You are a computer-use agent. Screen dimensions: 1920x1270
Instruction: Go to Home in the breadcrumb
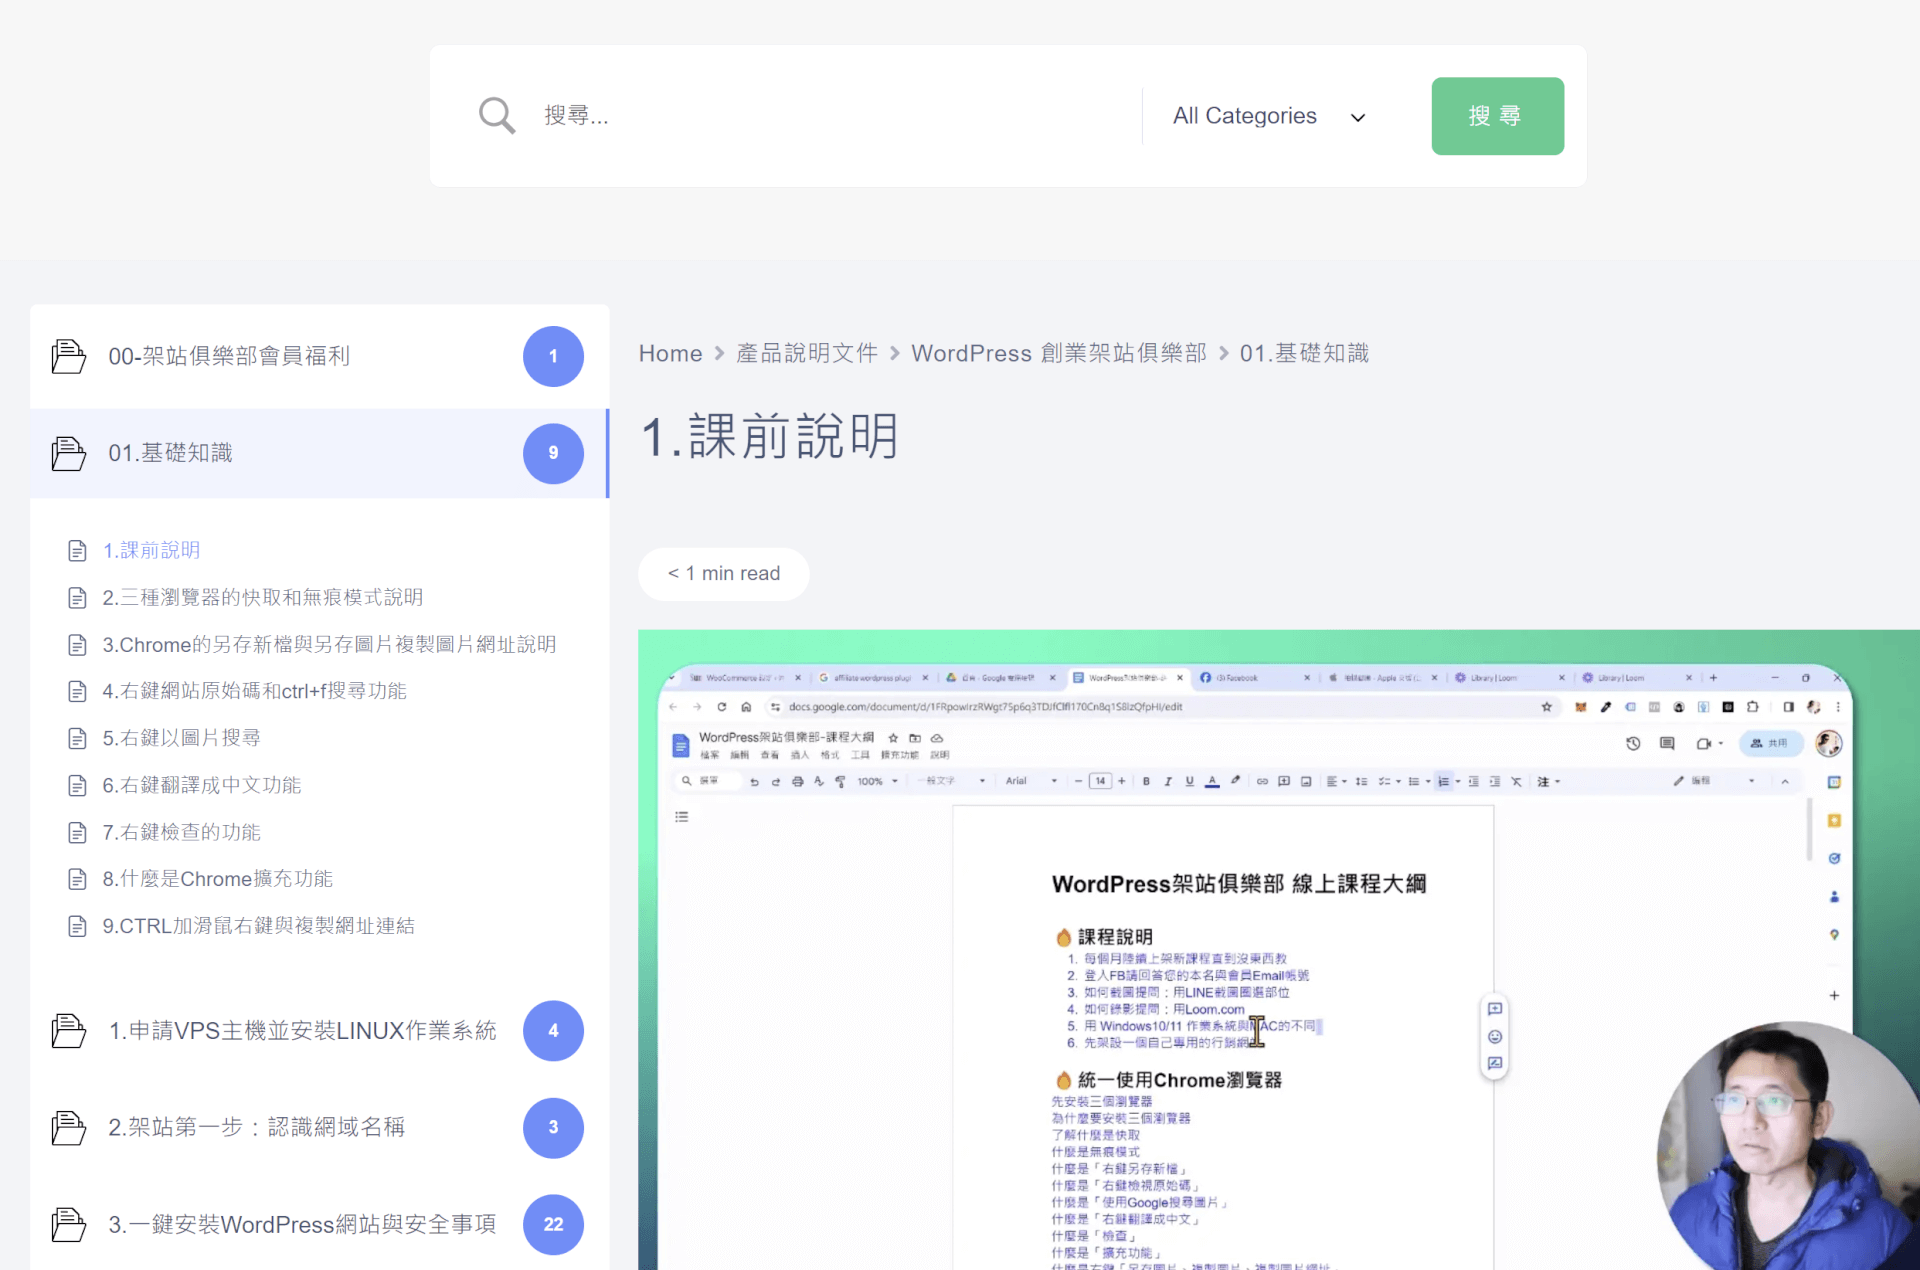click(x=670, y=354)
